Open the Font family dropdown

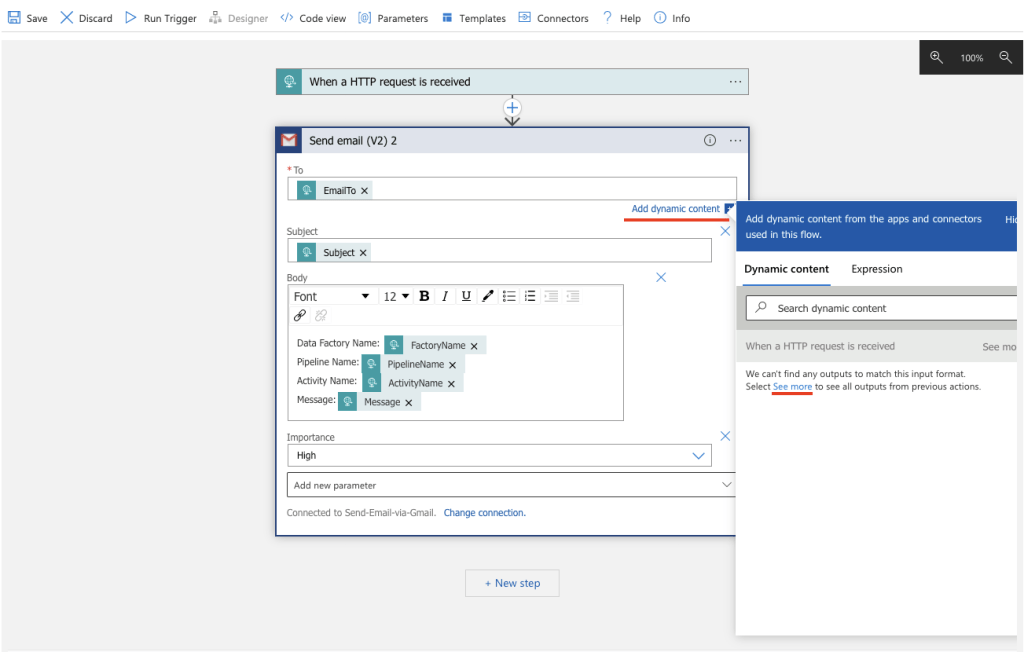333,296
